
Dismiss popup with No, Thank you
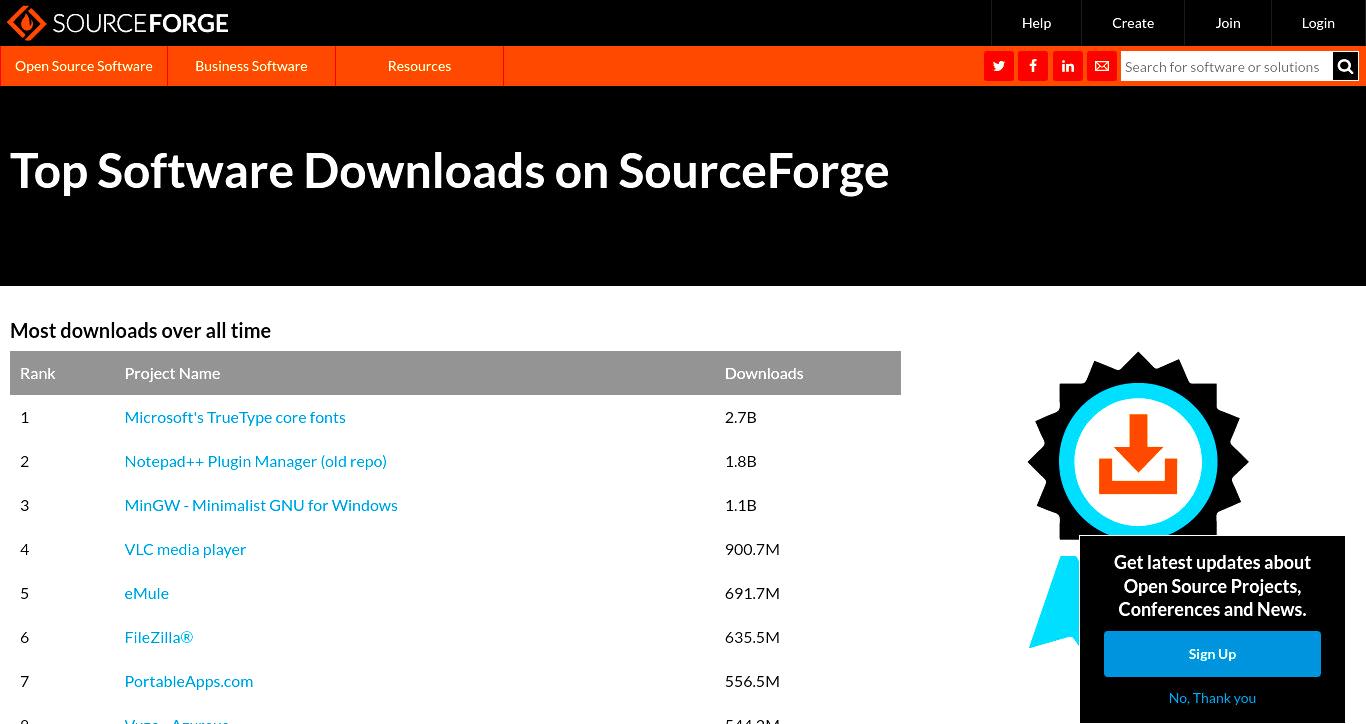1212,698
